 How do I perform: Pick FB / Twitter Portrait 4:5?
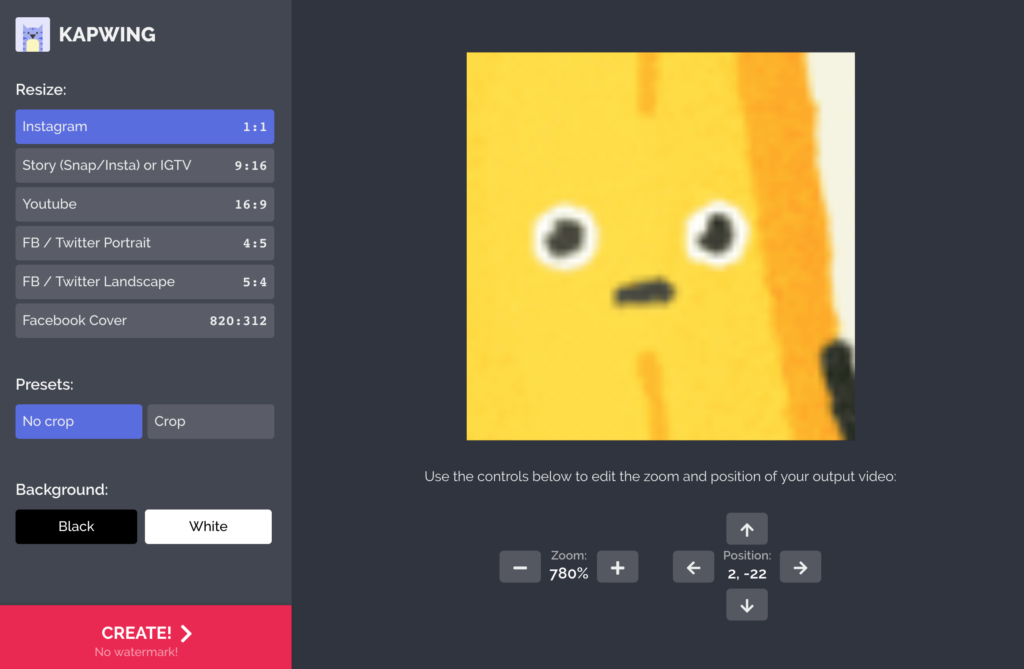pos(145,243)
